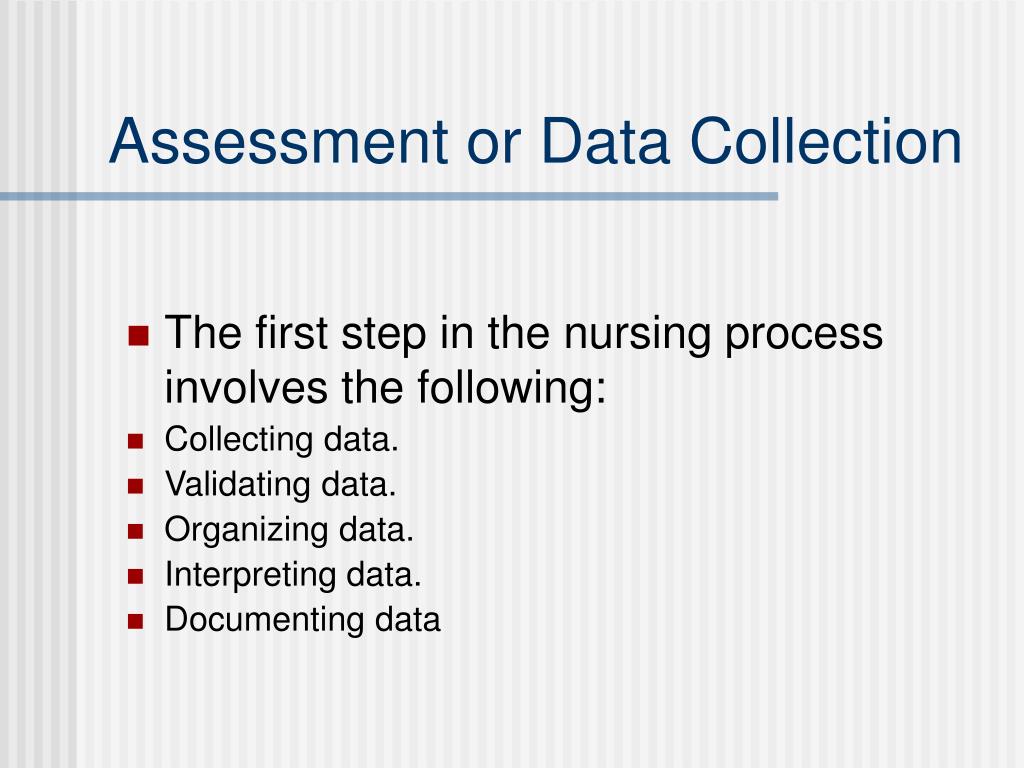Select the line "involves the following:"
1024x768 pixels.
[x=385, y=388]
